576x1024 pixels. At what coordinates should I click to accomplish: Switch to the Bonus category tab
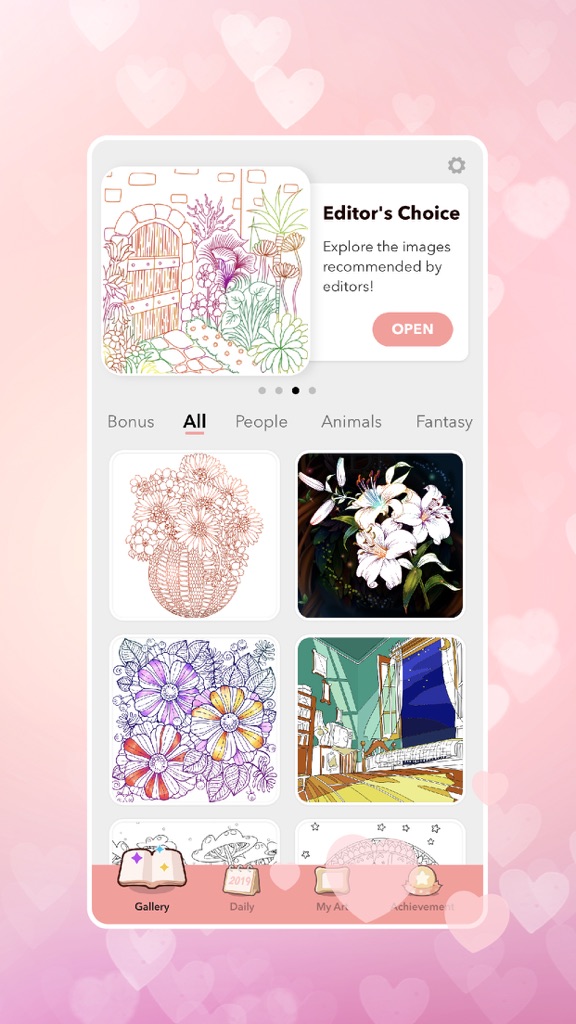[x=131, y=422]
